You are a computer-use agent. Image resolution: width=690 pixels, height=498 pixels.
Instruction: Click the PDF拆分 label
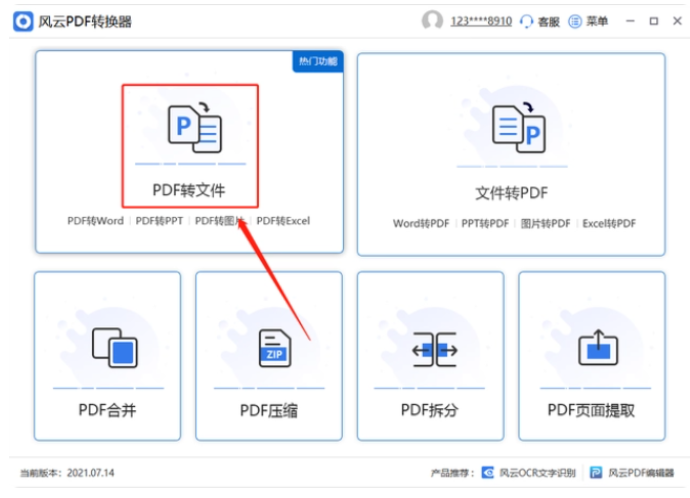(430, 410)
